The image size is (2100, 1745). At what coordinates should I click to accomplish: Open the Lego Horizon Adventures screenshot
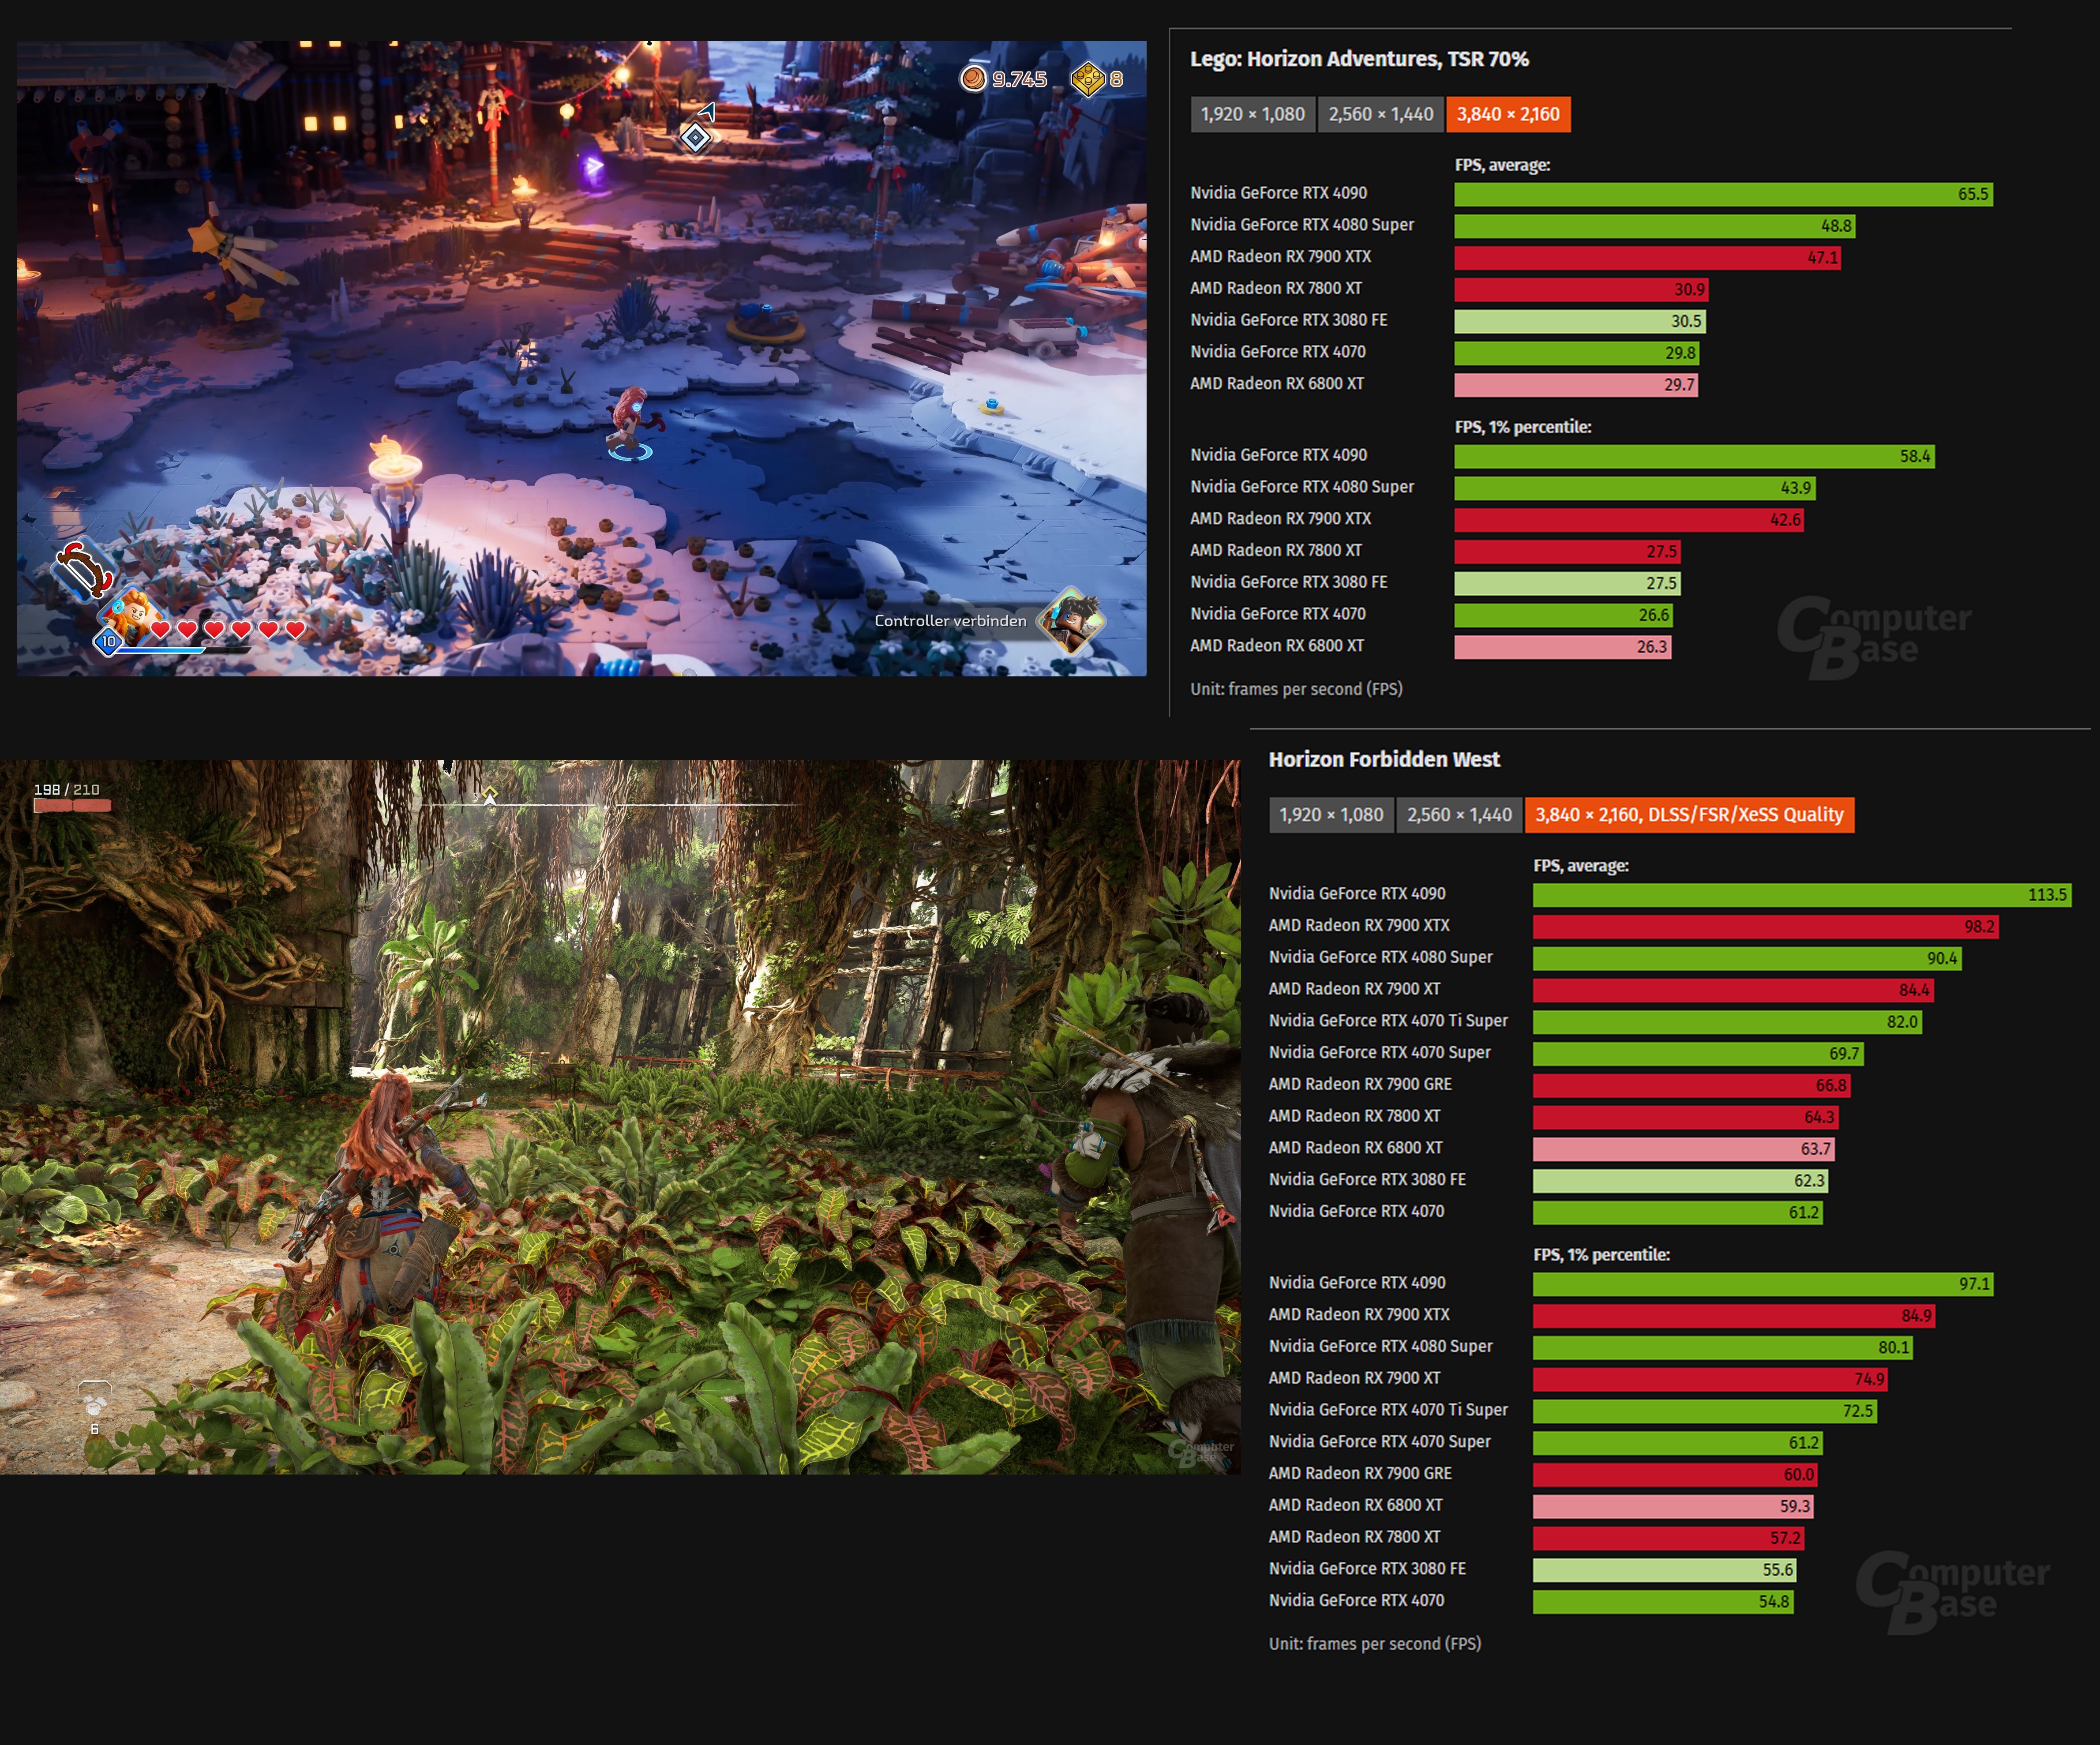[581, 358]
